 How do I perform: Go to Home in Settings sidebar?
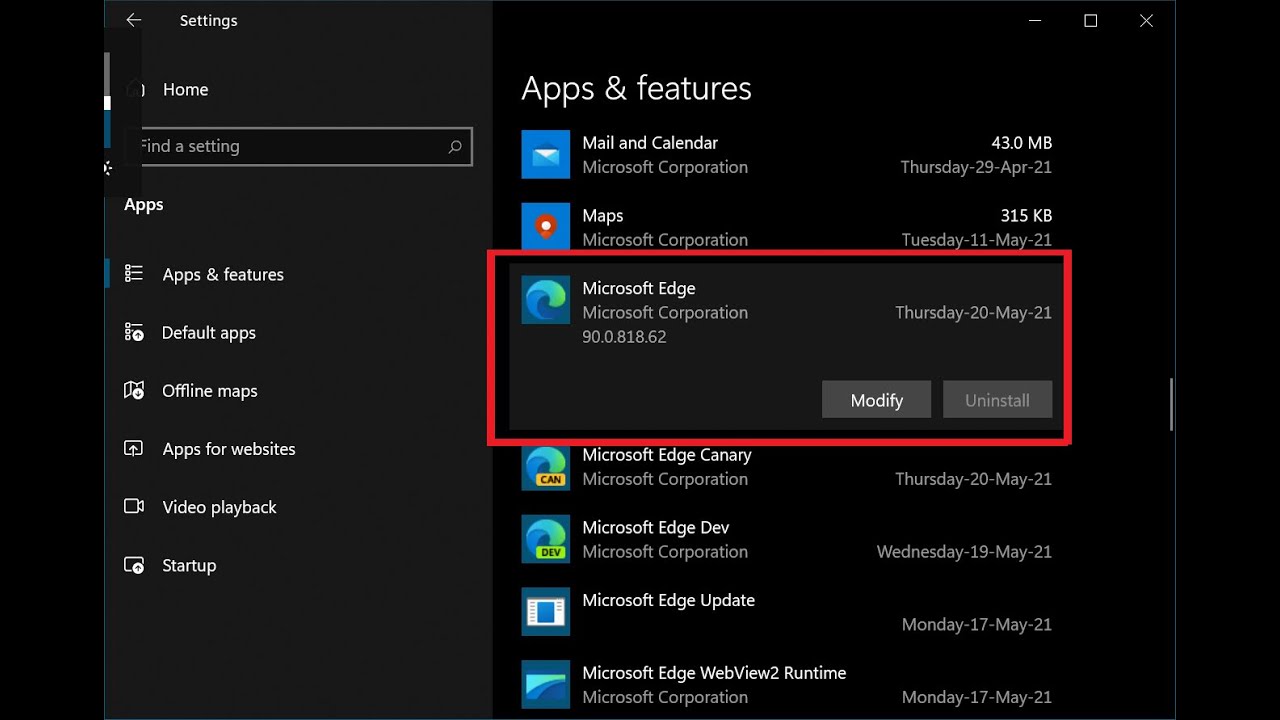point(186,89)
